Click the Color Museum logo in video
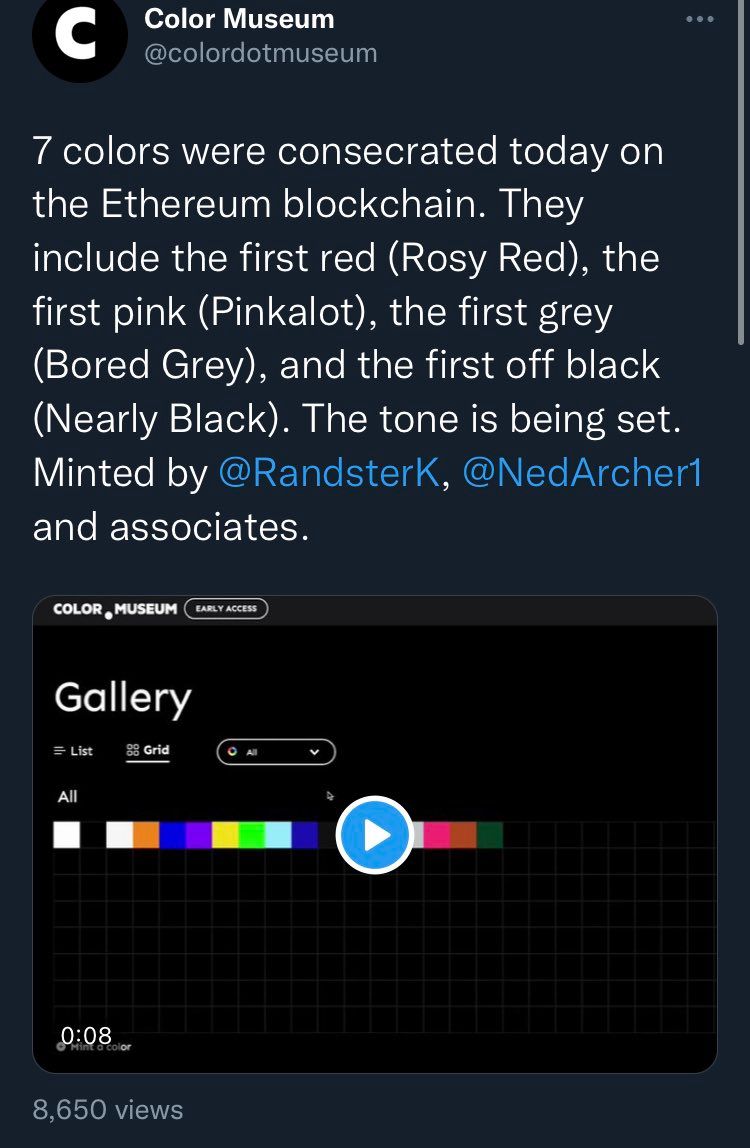Viewport: 750px width, 1148px height. tap(114, 609)
